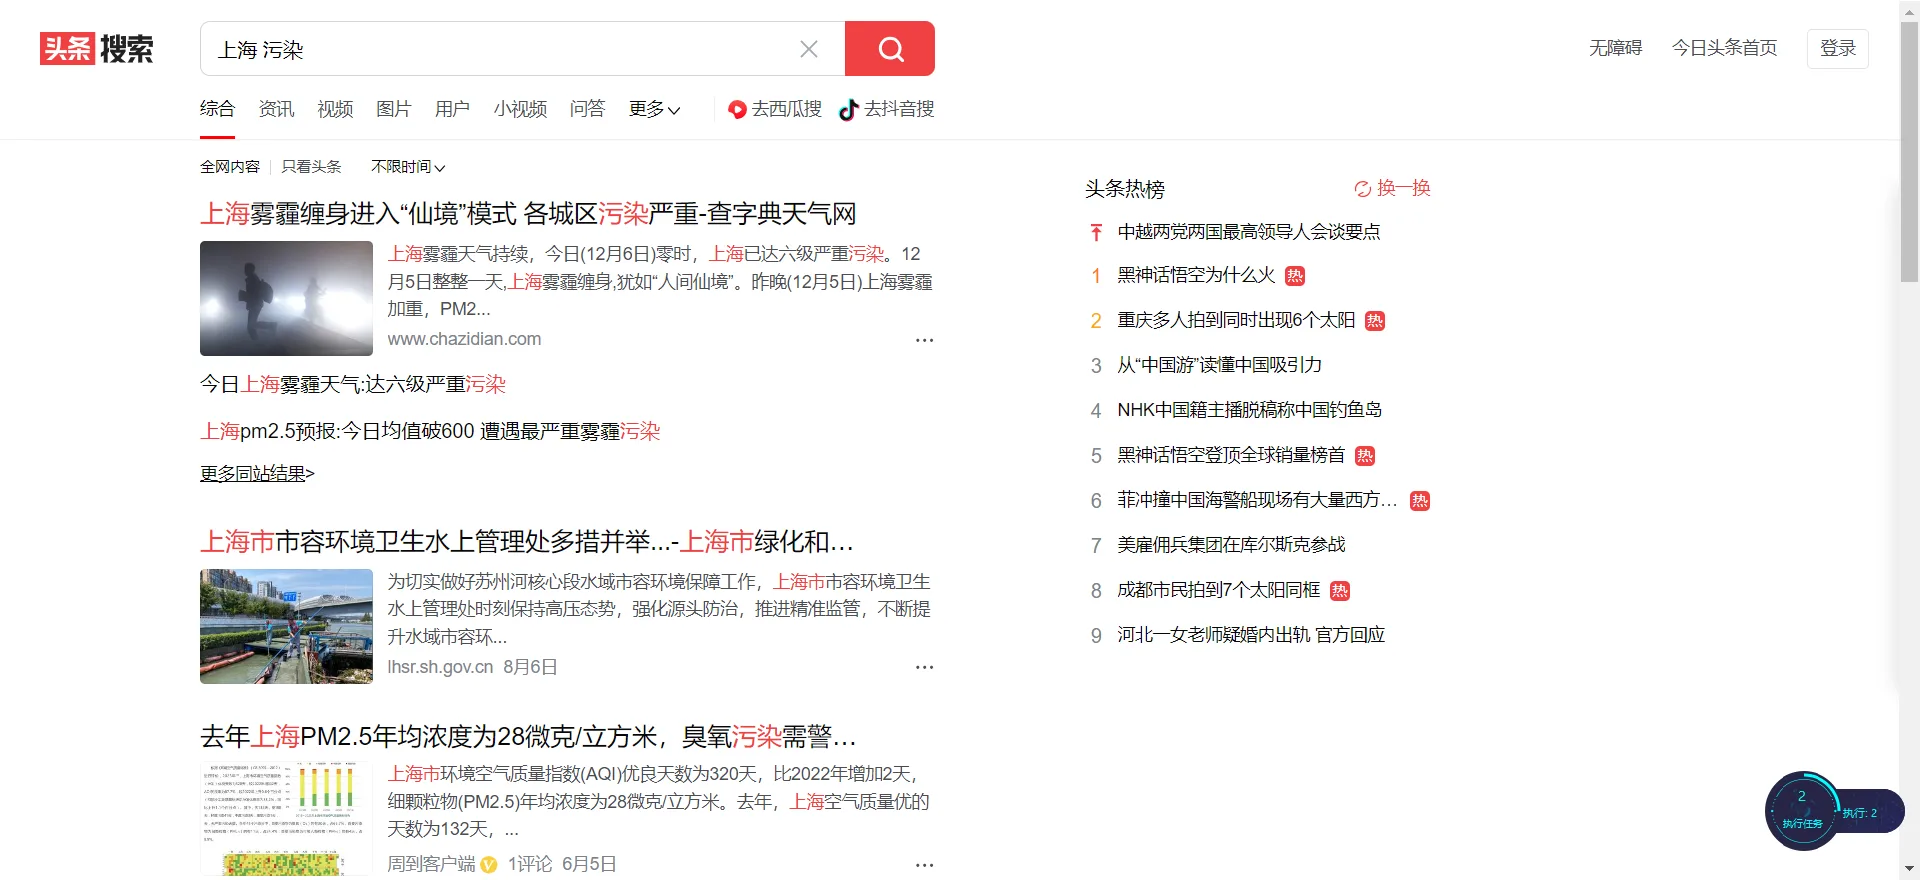
Task: Open more options for chazidian.com result
Action: pyautogui.click(x=924, y=340)
